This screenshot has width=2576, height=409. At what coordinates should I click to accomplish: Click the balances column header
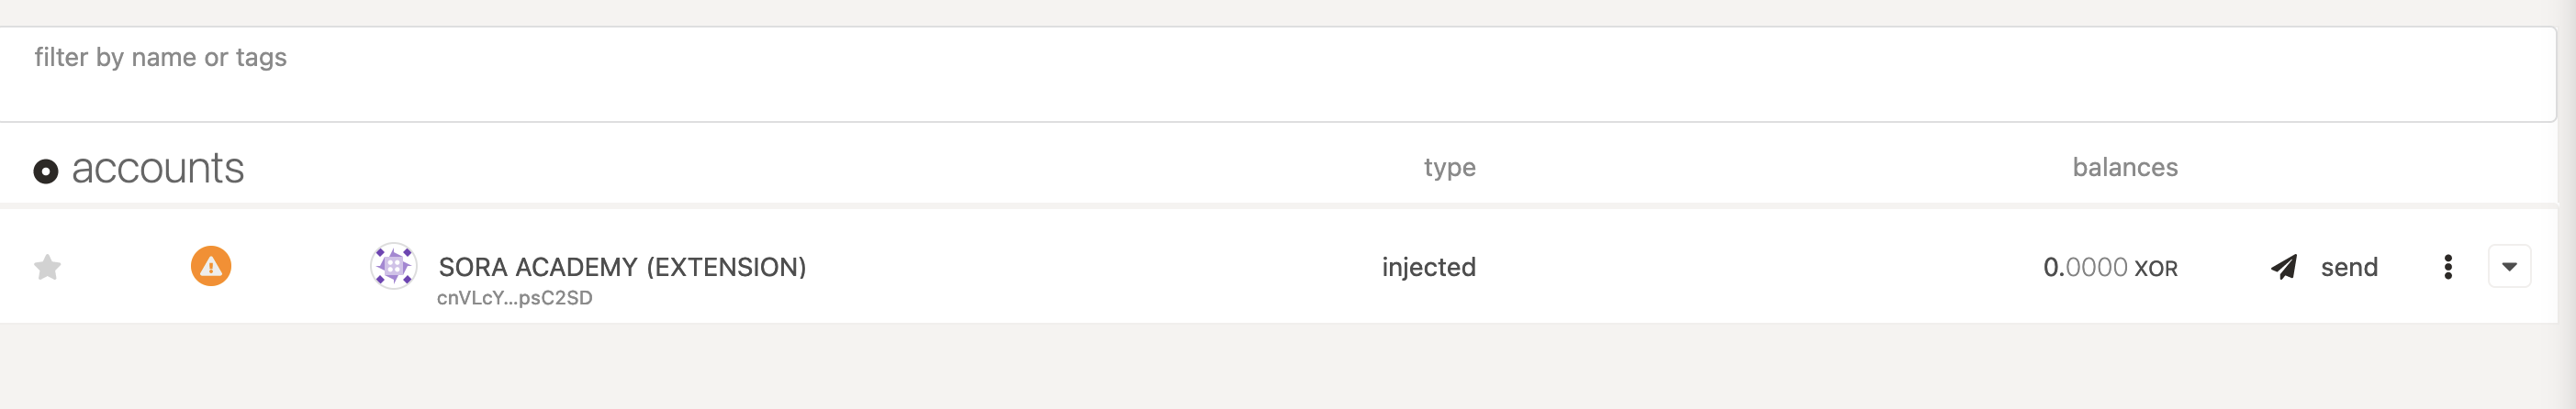[x=2125, y=167]
